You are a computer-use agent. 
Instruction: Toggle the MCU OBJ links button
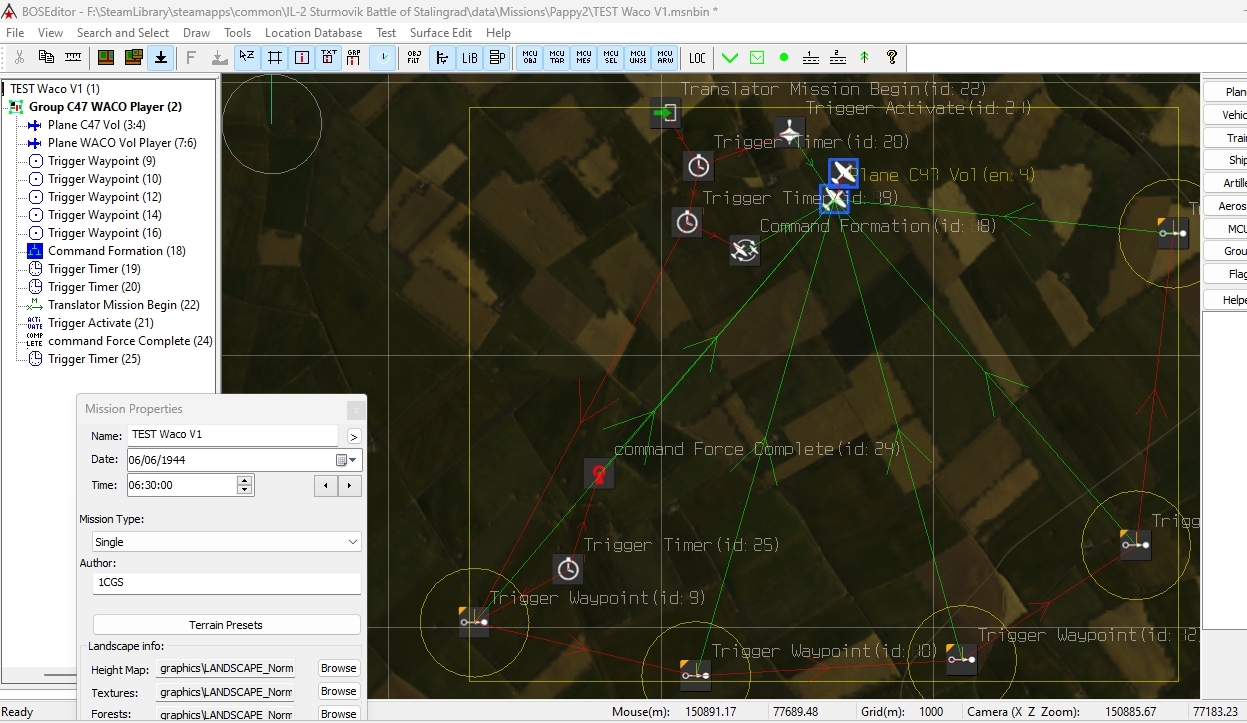coord(530,58)
